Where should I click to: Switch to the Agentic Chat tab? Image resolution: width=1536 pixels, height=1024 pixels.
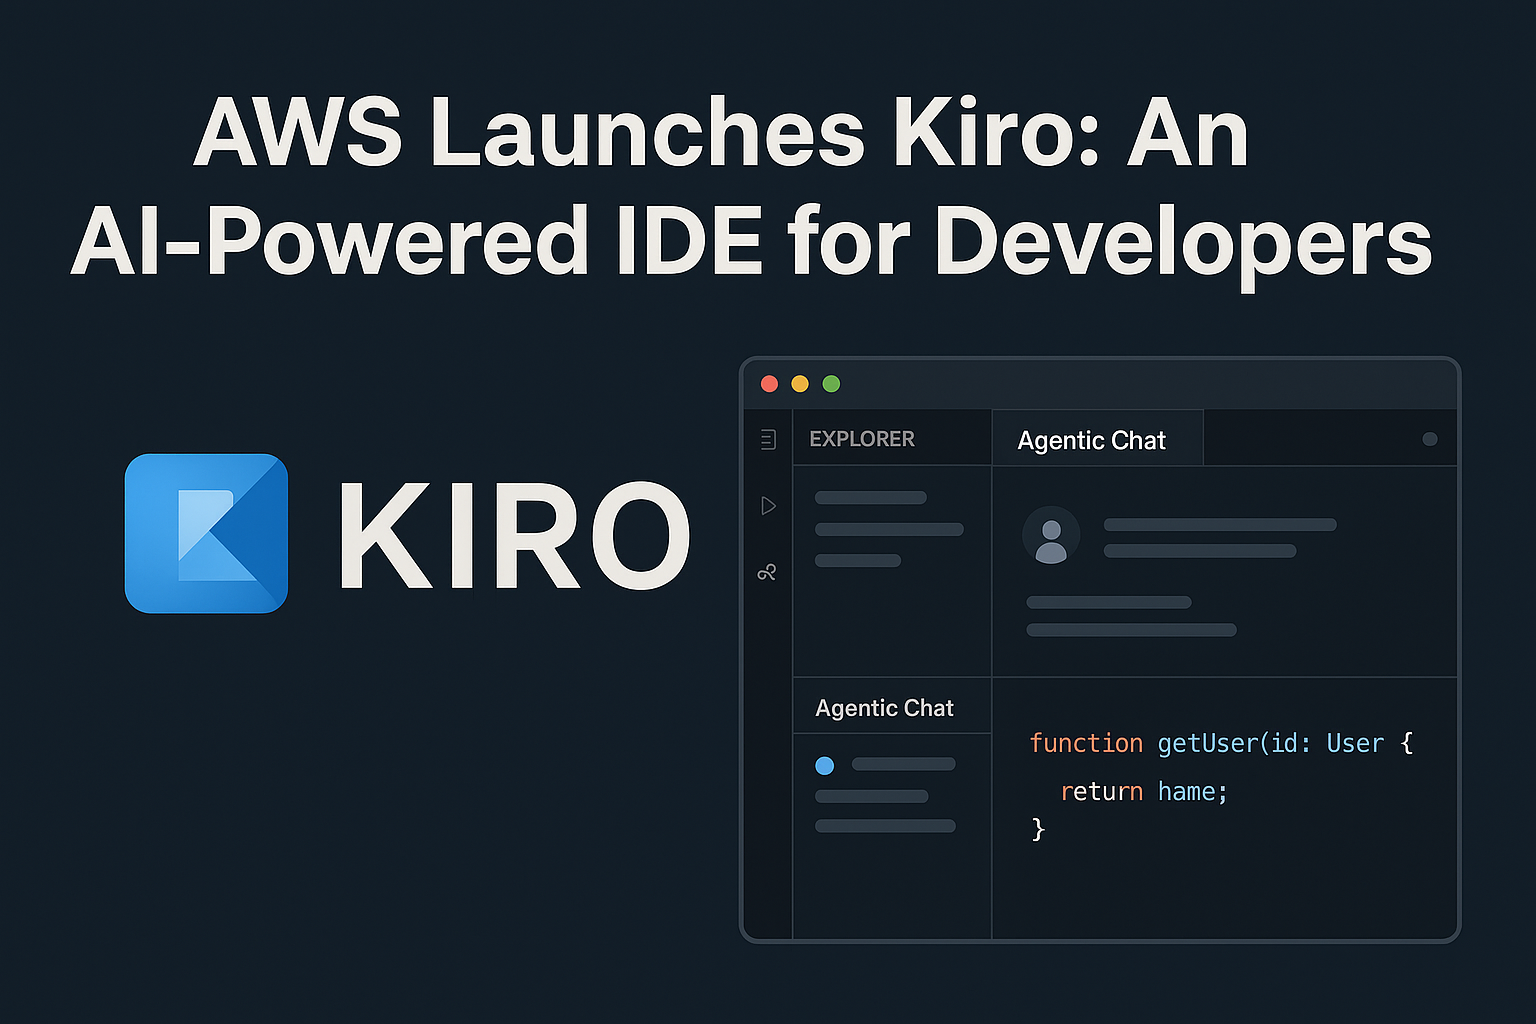pos(1091,440)
